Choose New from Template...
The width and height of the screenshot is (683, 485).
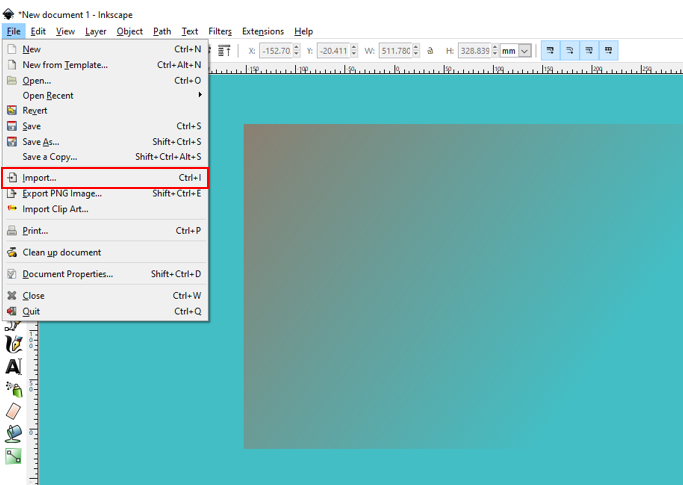(x=105, y=65)
